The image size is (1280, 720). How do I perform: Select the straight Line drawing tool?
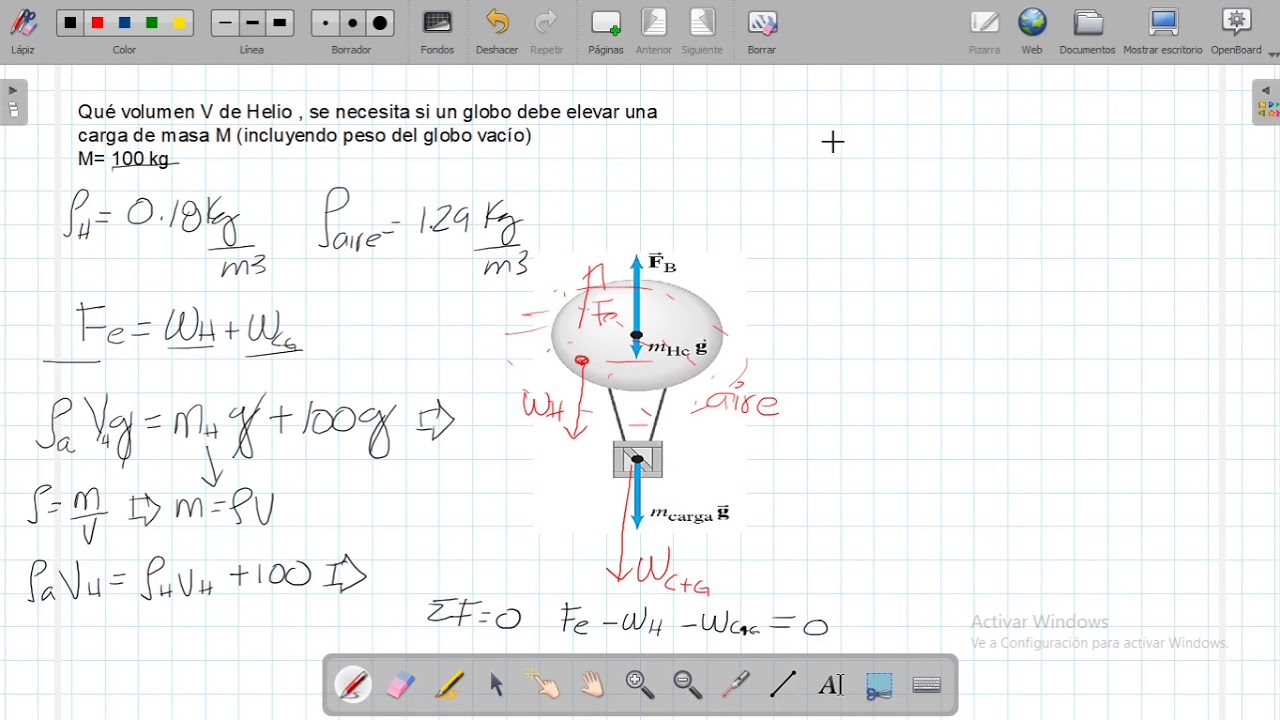click(x=783, y=685)
